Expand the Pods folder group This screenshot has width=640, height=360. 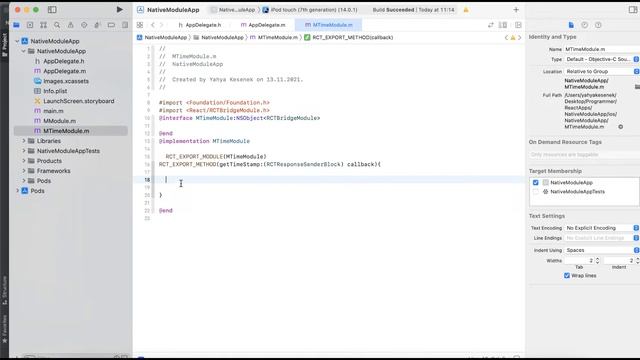point(24,181)
